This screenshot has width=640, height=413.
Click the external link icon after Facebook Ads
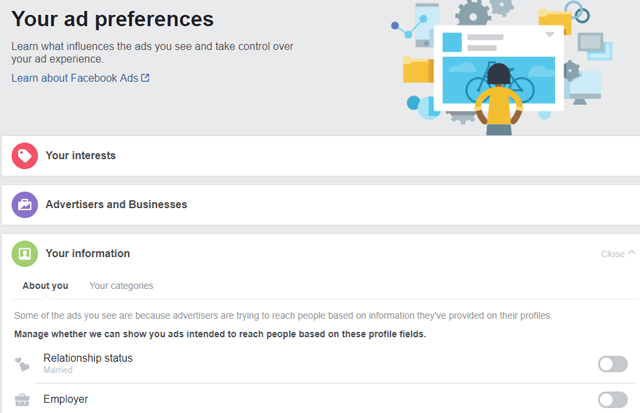coord(145,78)
